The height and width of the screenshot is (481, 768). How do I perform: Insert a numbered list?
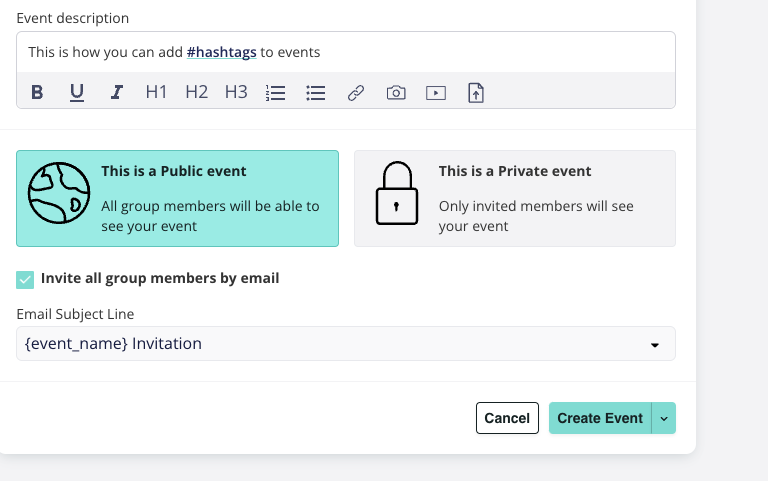[276, 93]
